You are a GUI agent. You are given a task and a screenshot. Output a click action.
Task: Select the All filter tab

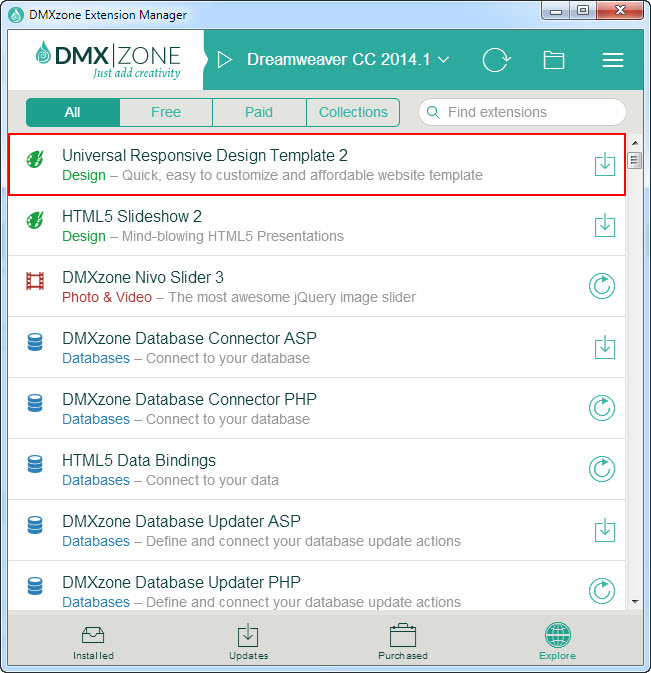(73, 112)
